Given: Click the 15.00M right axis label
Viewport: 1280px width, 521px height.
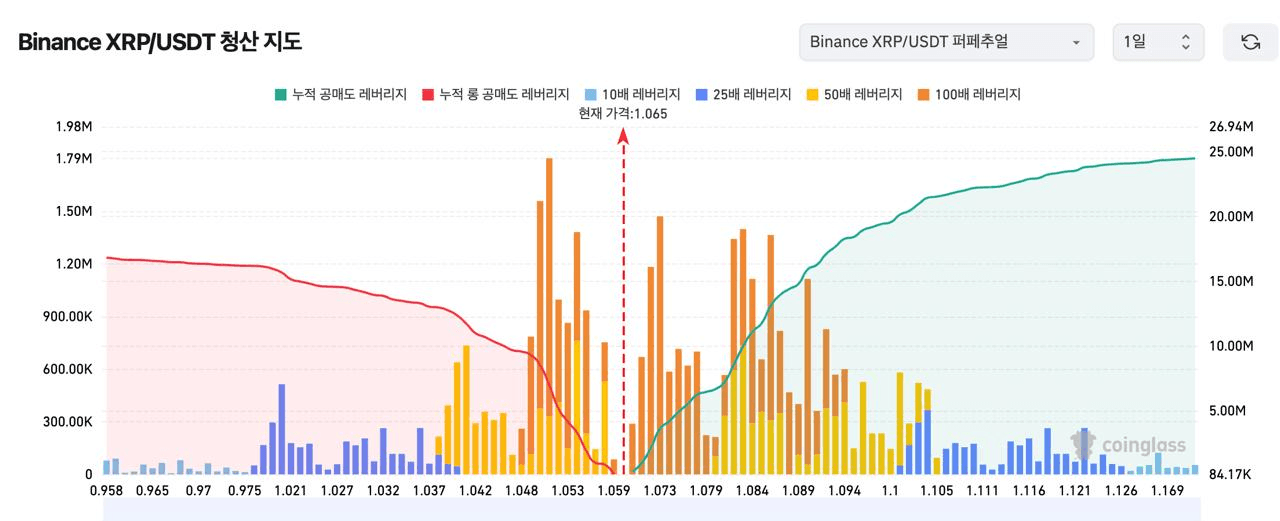Looking at the screenshot, I should (x=1231, y=282).
